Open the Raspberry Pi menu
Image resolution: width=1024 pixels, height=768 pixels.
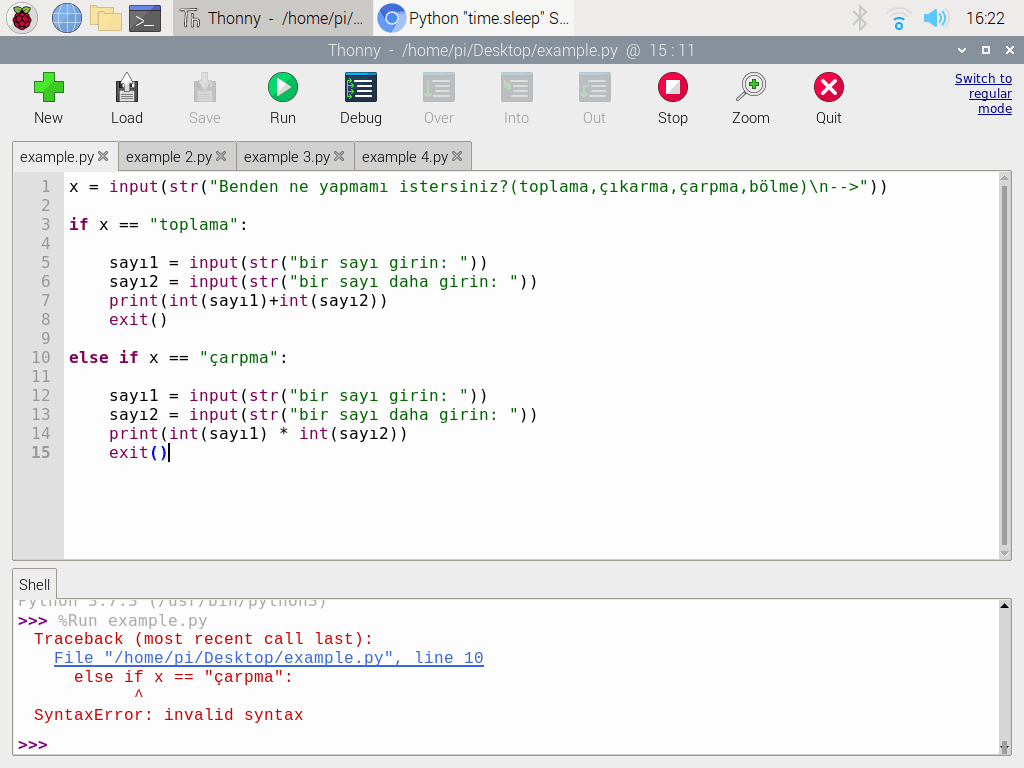click(x=22, y=18)
